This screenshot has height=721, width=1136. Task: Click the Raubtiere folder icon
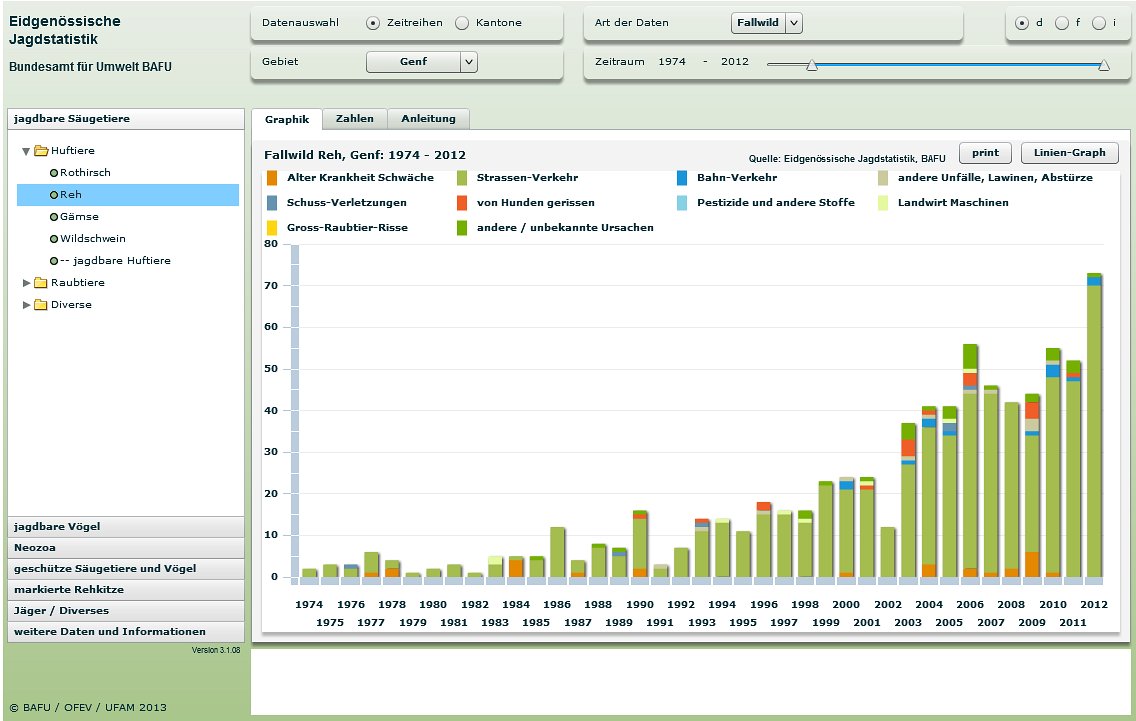click(41, 283)
